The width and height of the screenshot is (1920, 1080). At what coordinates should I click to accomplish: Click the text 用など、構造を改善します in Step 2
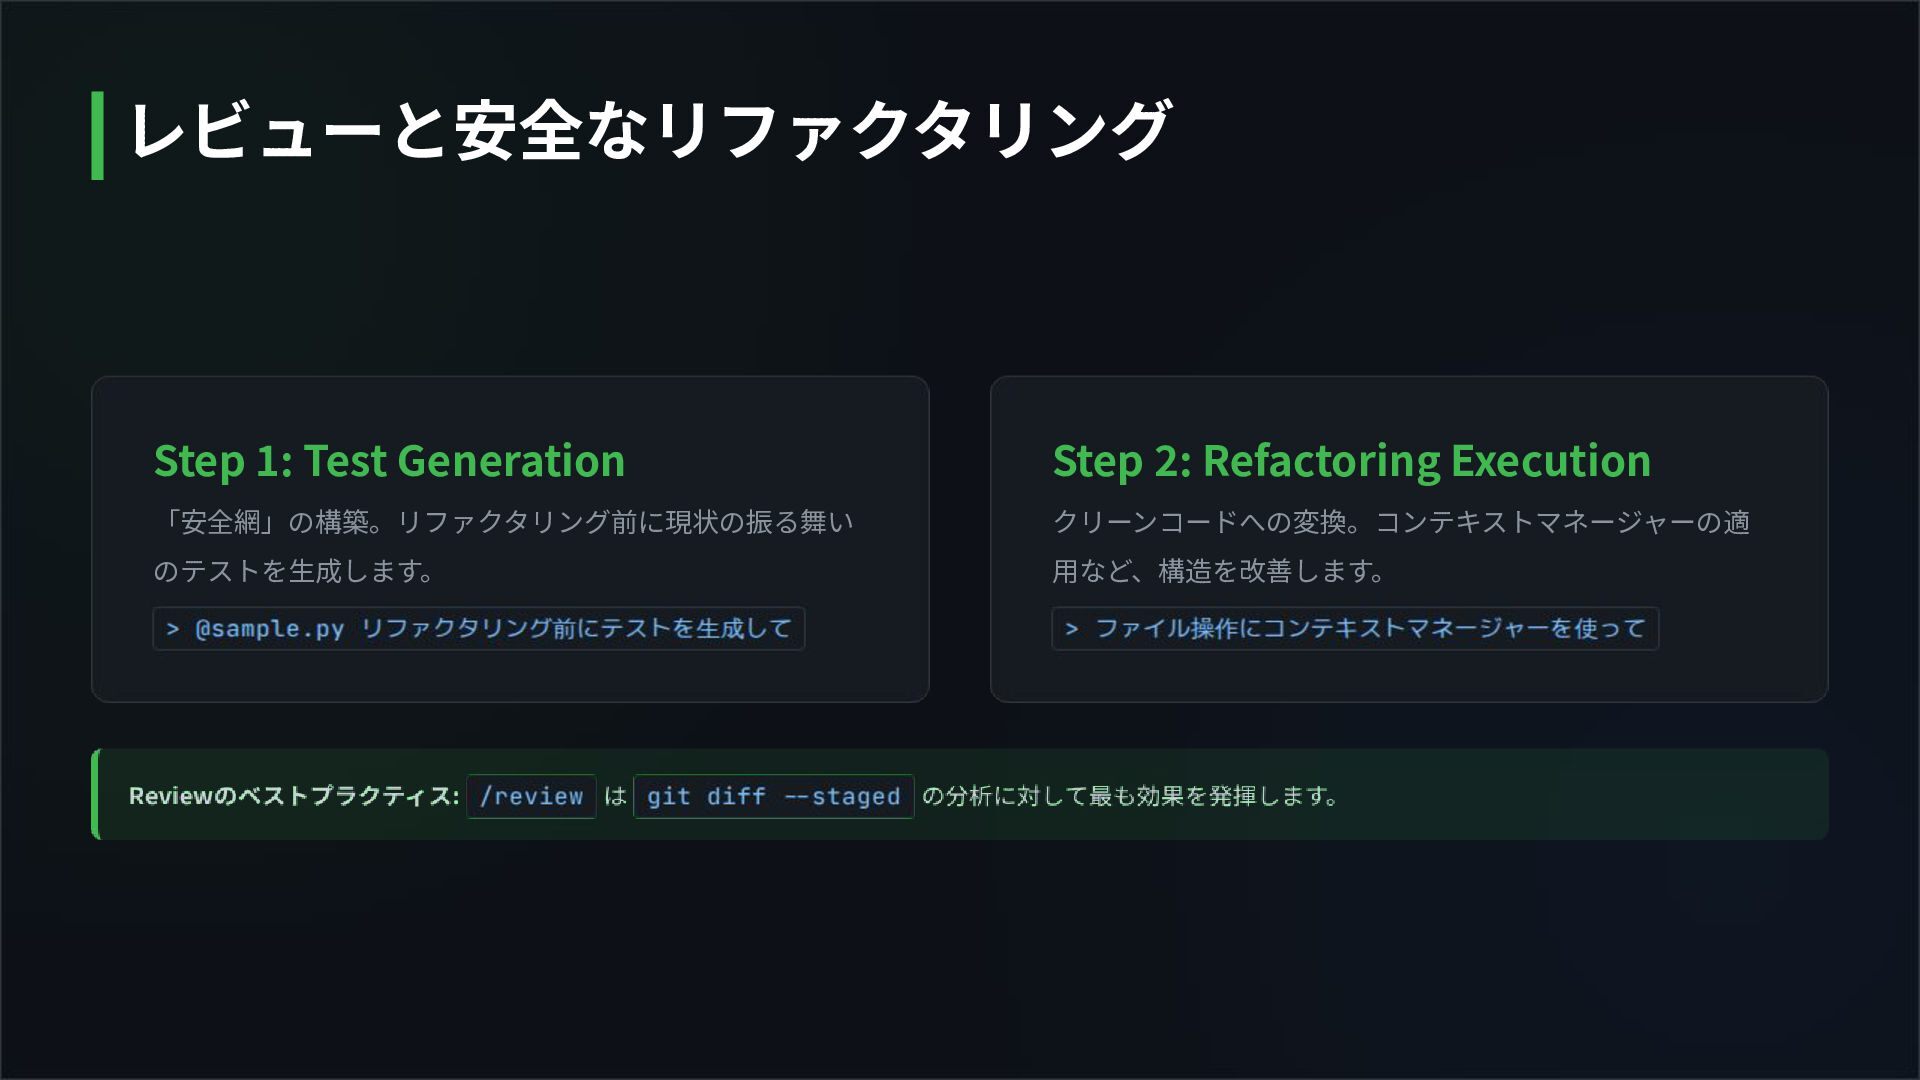click(1219, 571)
